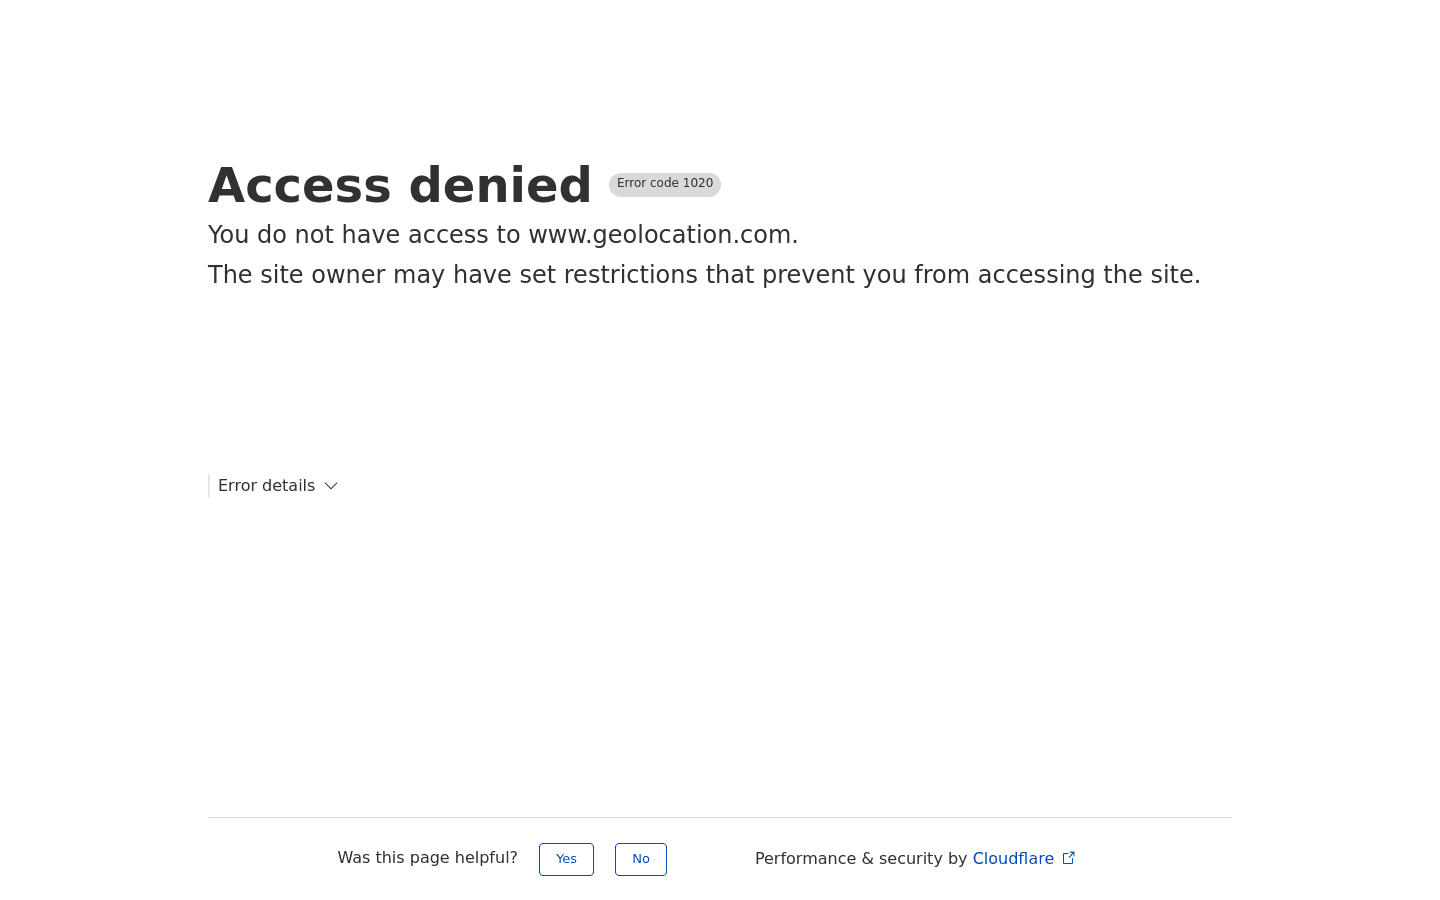Click the external link icon beside Cloudflare

1068,858
